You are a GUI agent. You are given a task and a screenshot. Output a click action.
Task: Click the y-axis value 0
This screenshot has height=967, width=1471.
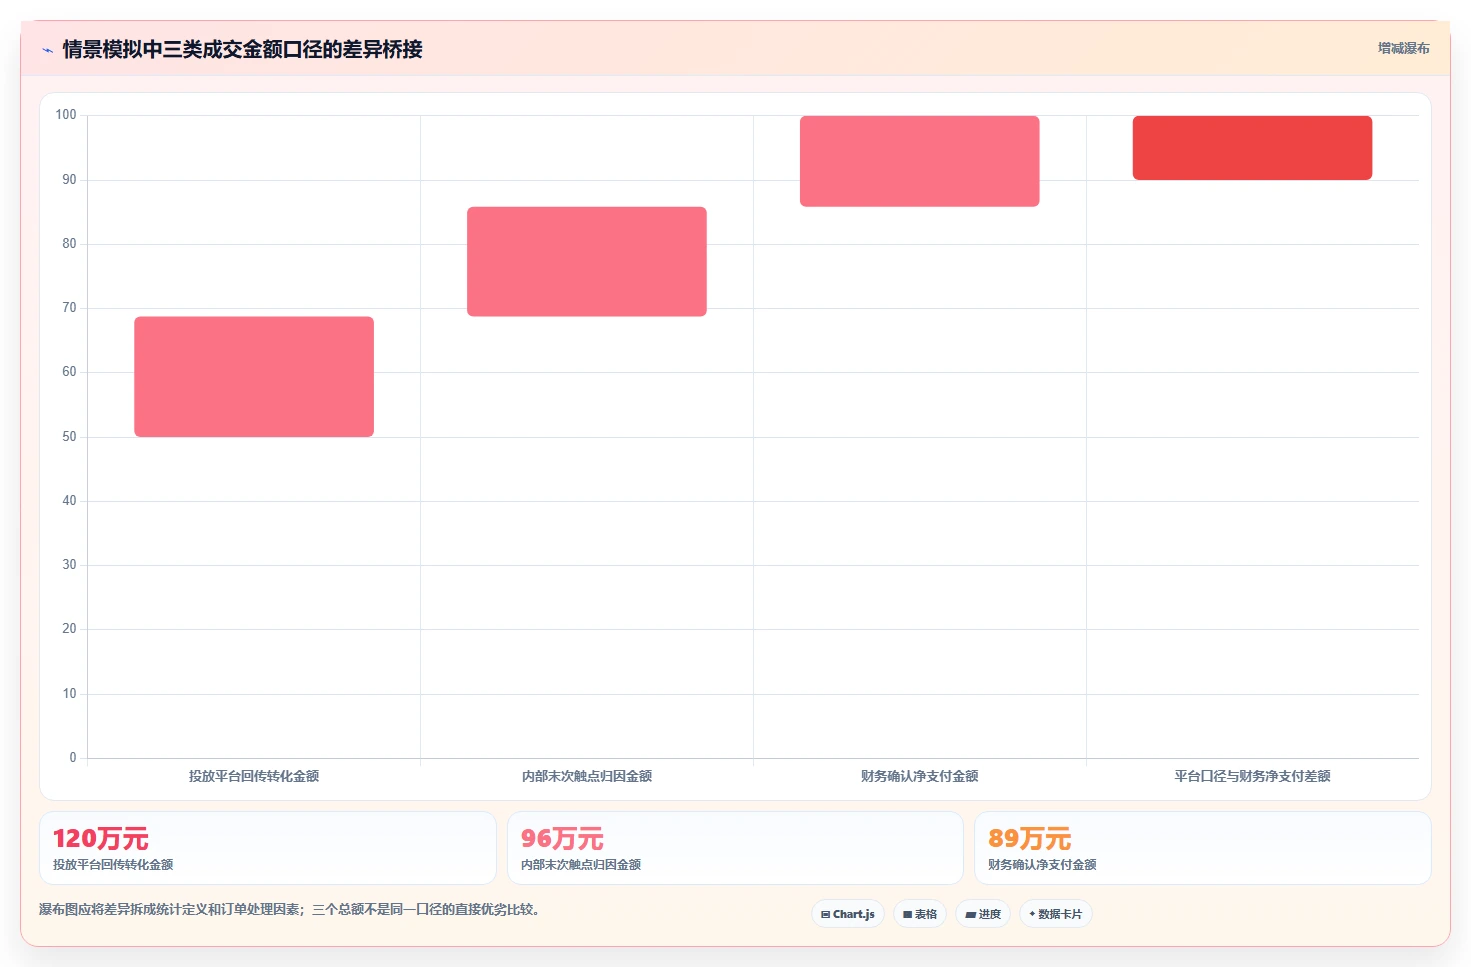(73, 758)
